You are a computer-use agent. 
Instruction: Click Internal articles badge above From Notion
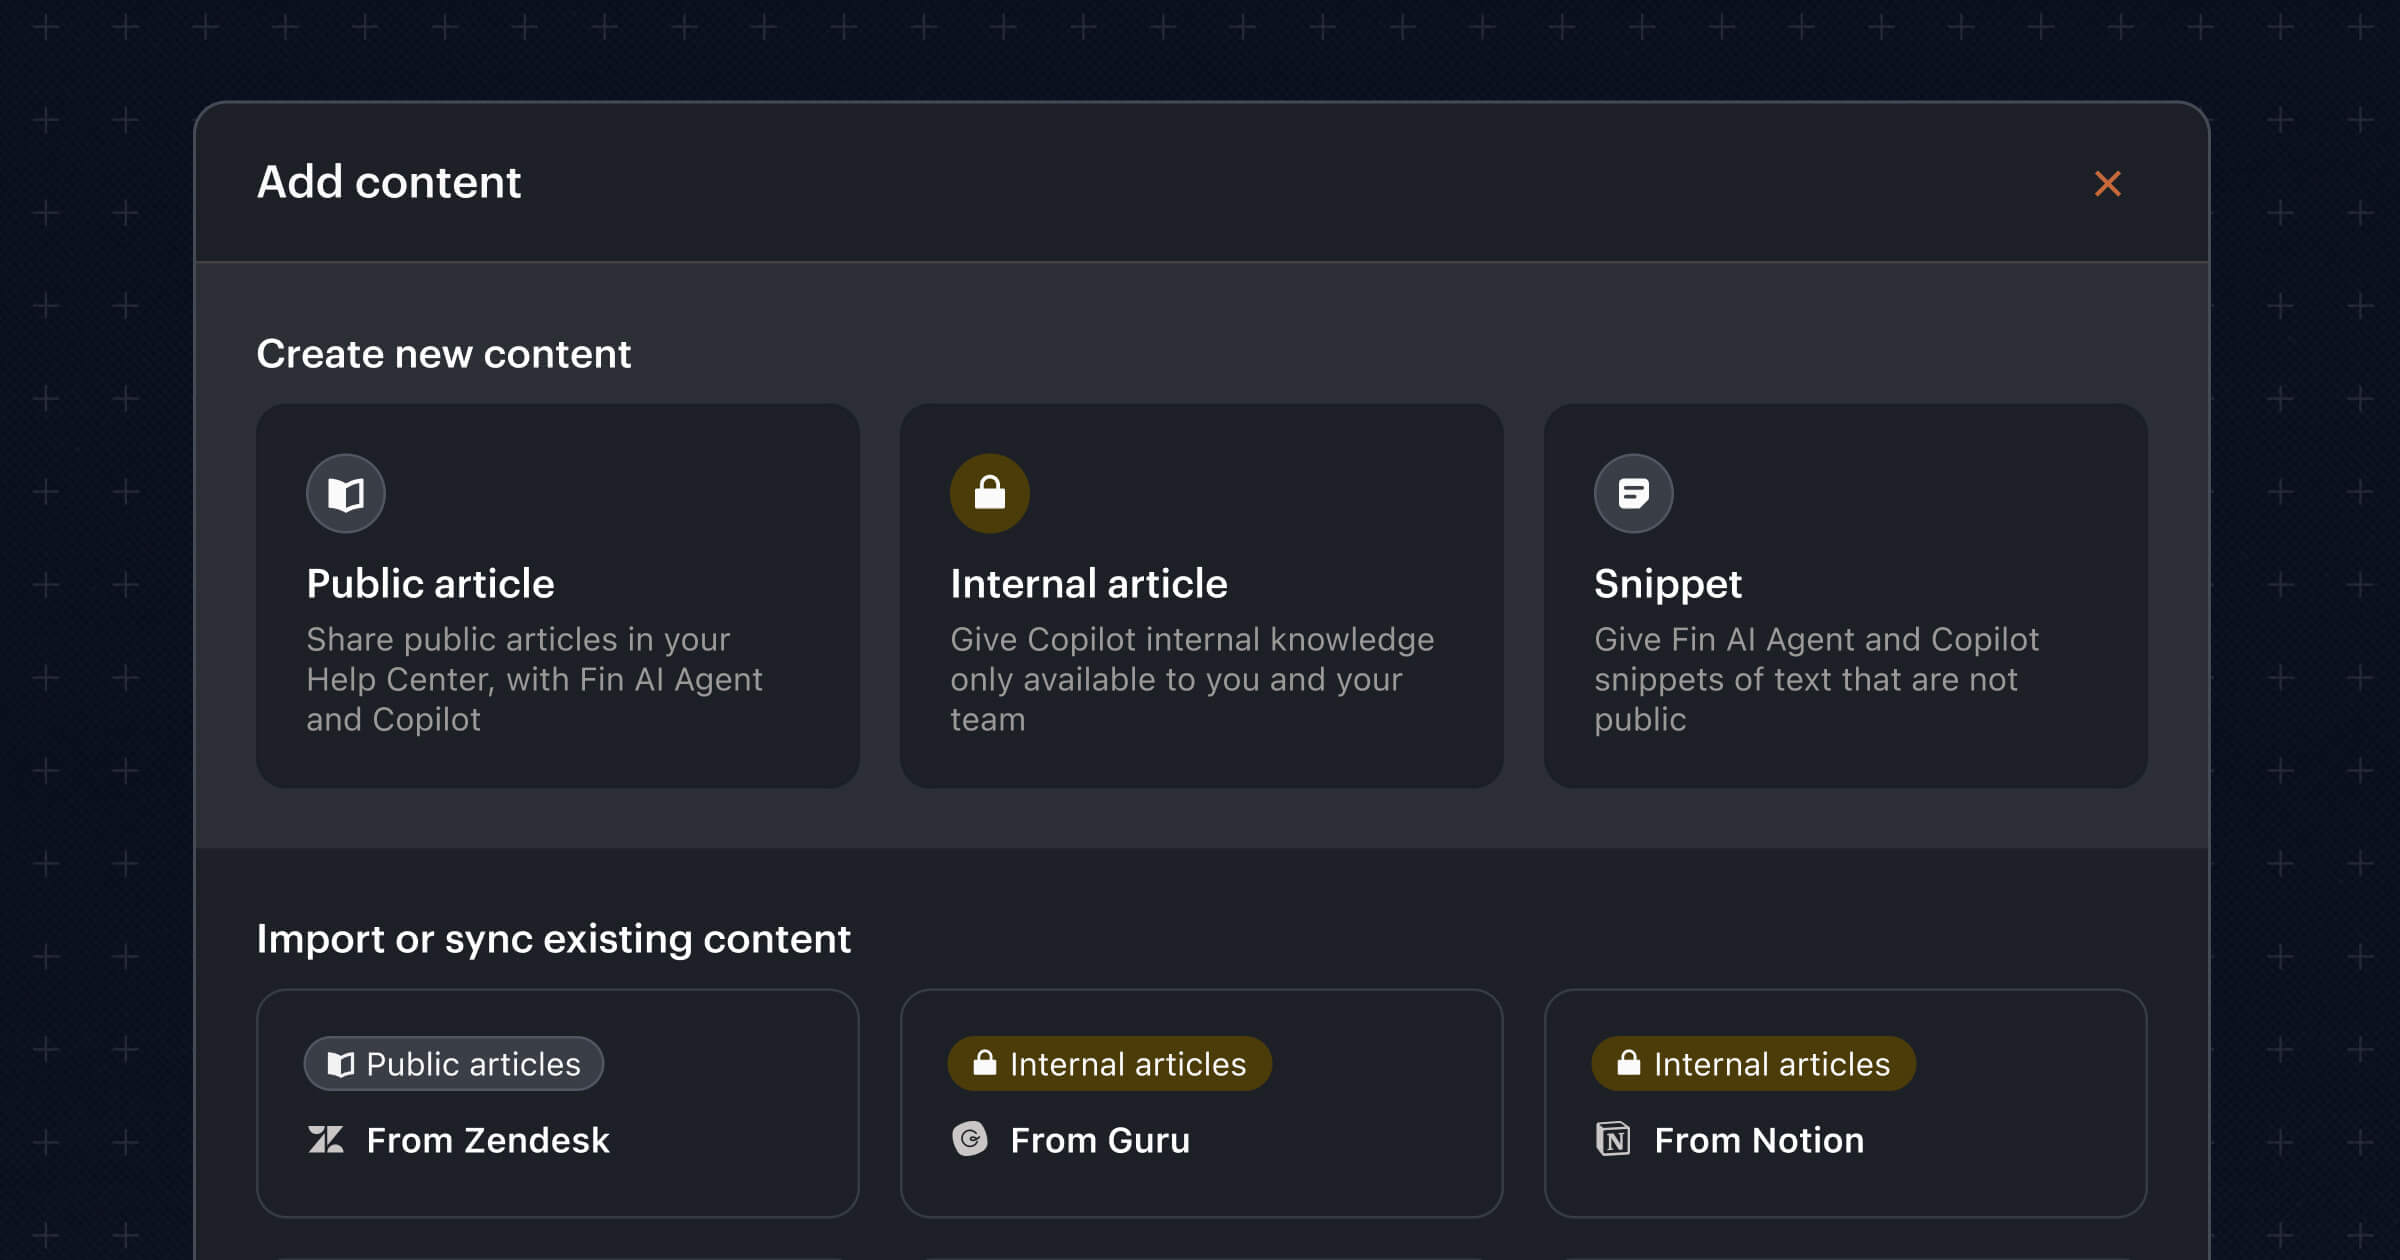tap(1754, 1064)
